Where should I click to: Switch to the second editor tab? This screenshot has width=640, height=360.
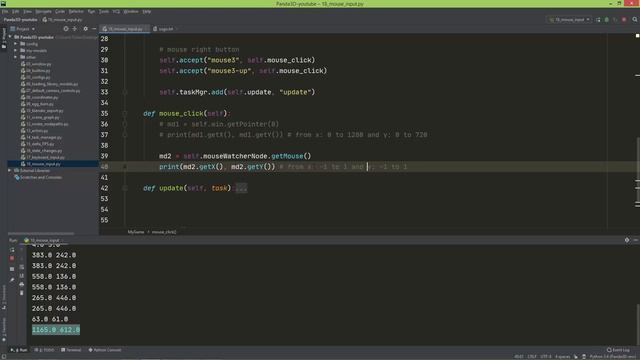(165, 29)
